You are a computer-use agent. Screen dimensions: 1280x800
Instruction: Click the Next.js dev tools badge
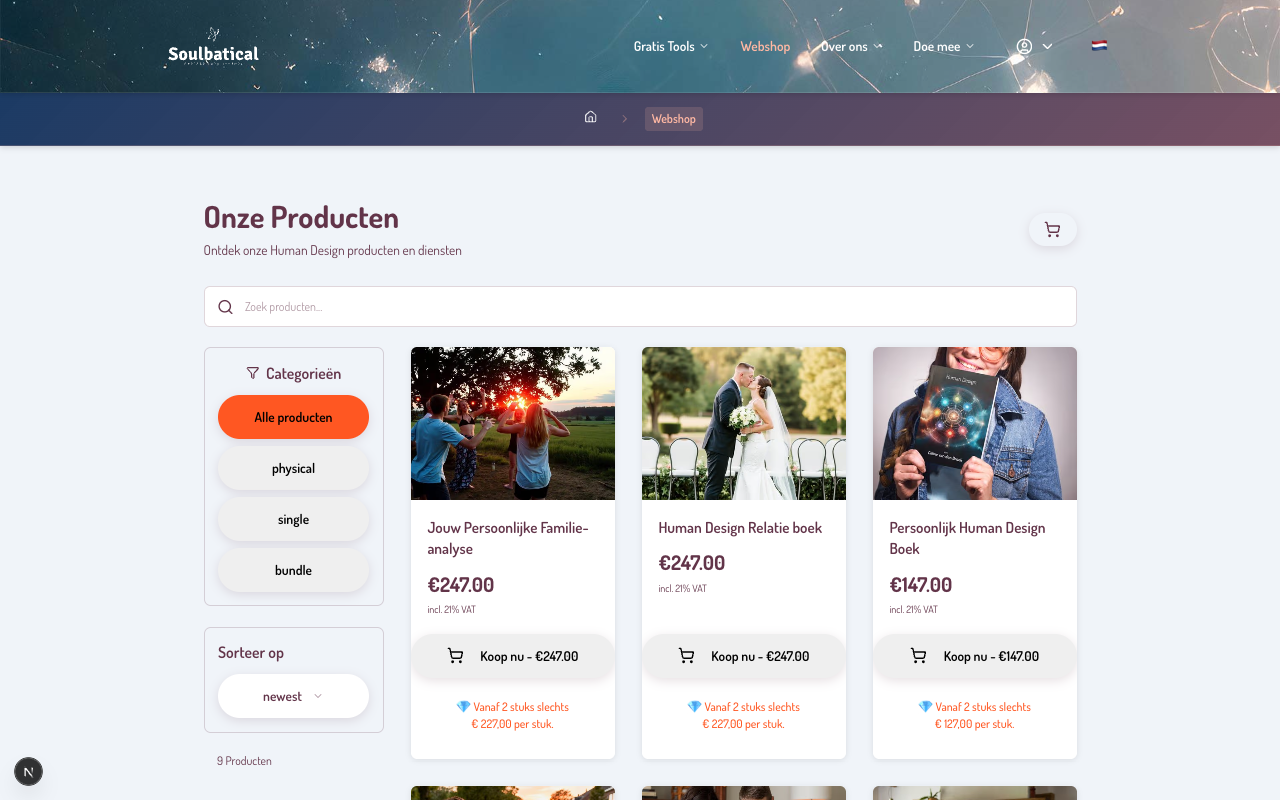28,771
